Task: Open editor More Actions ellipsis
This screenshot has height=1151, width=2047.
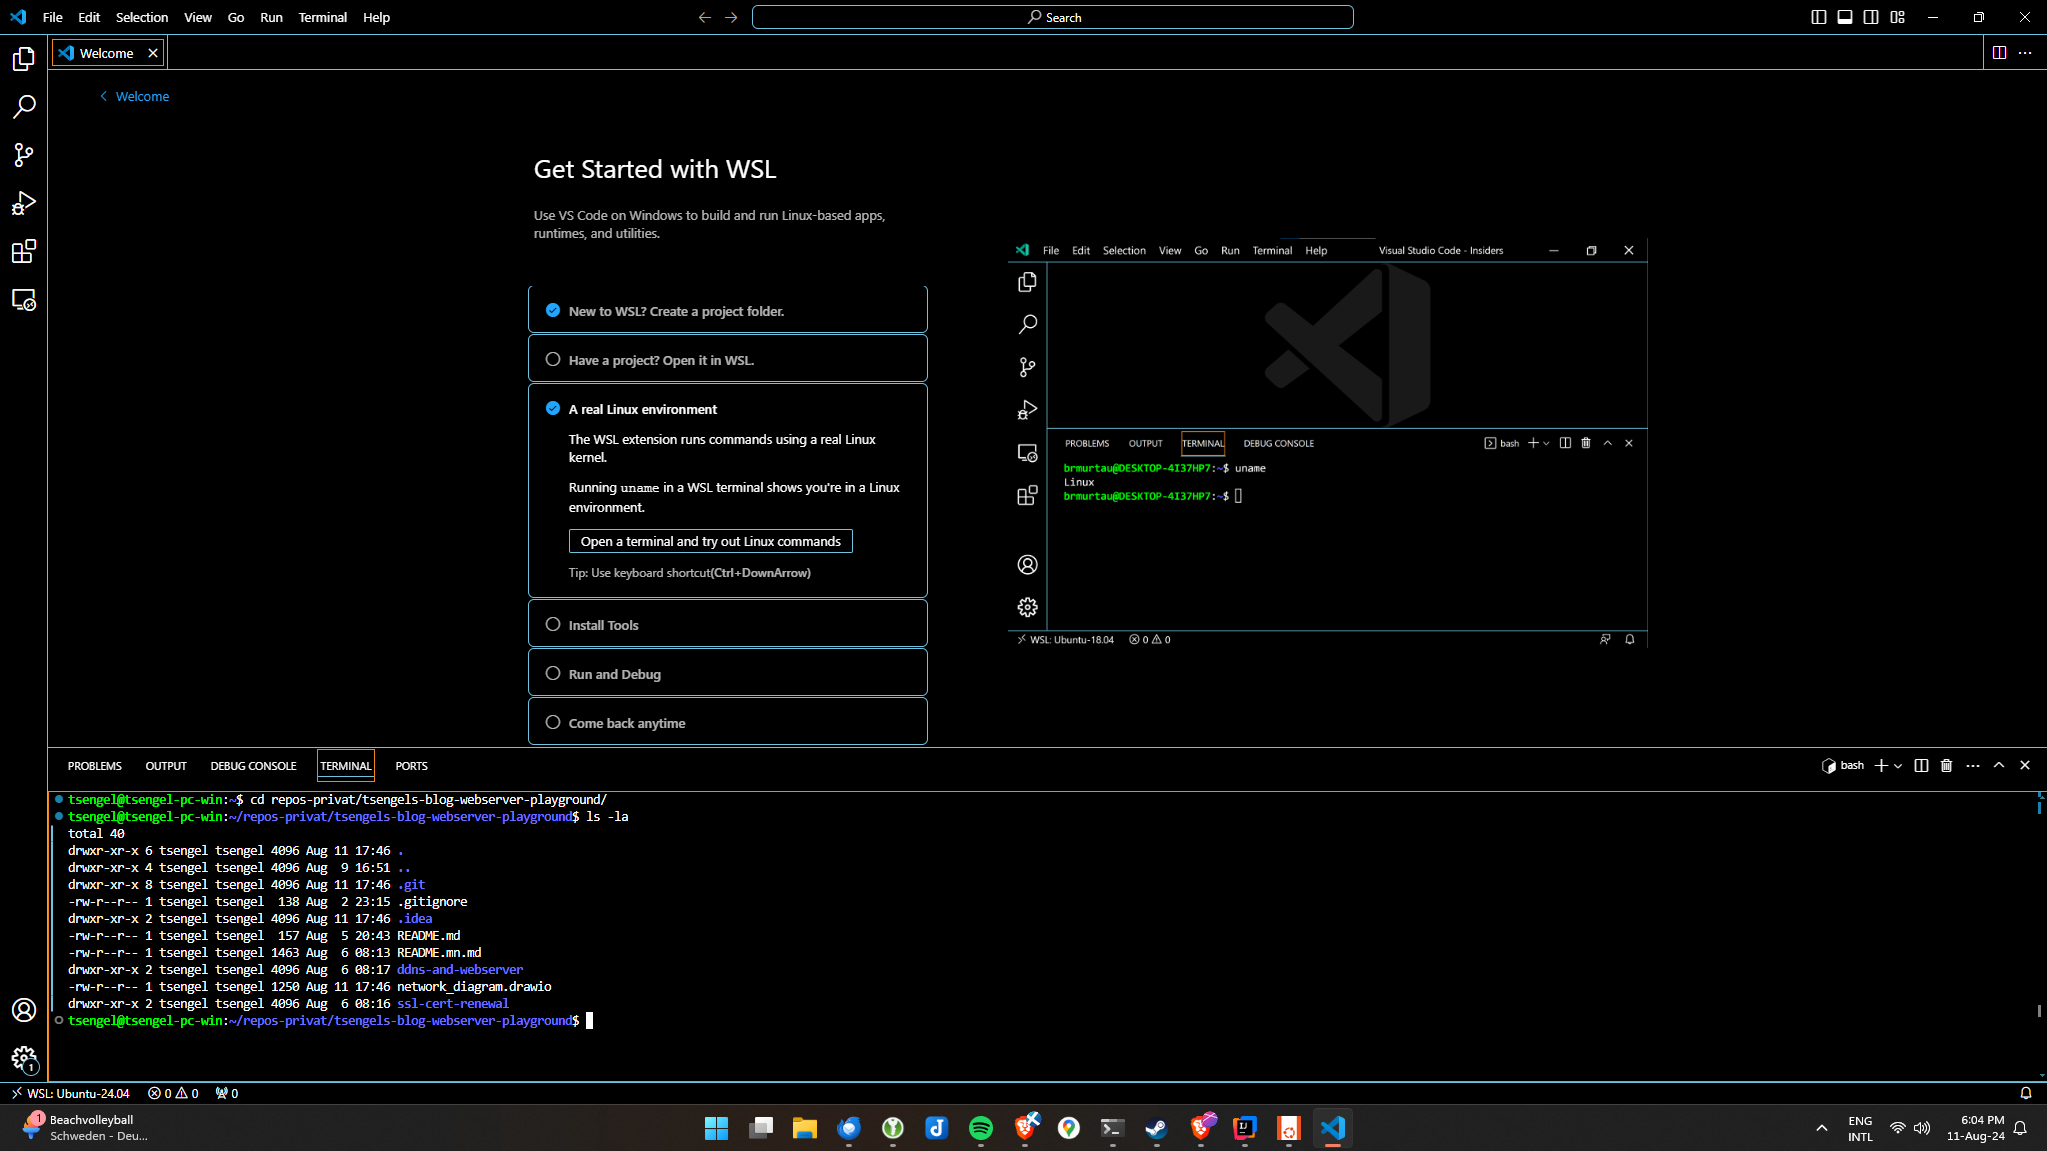Action: (x=2025, y=53)
